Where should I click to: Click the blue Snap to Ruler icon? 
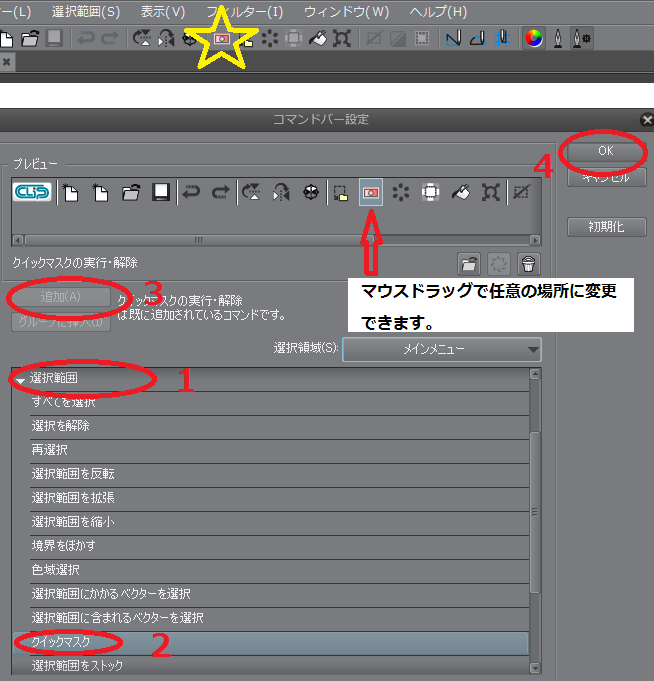point(453,39)
